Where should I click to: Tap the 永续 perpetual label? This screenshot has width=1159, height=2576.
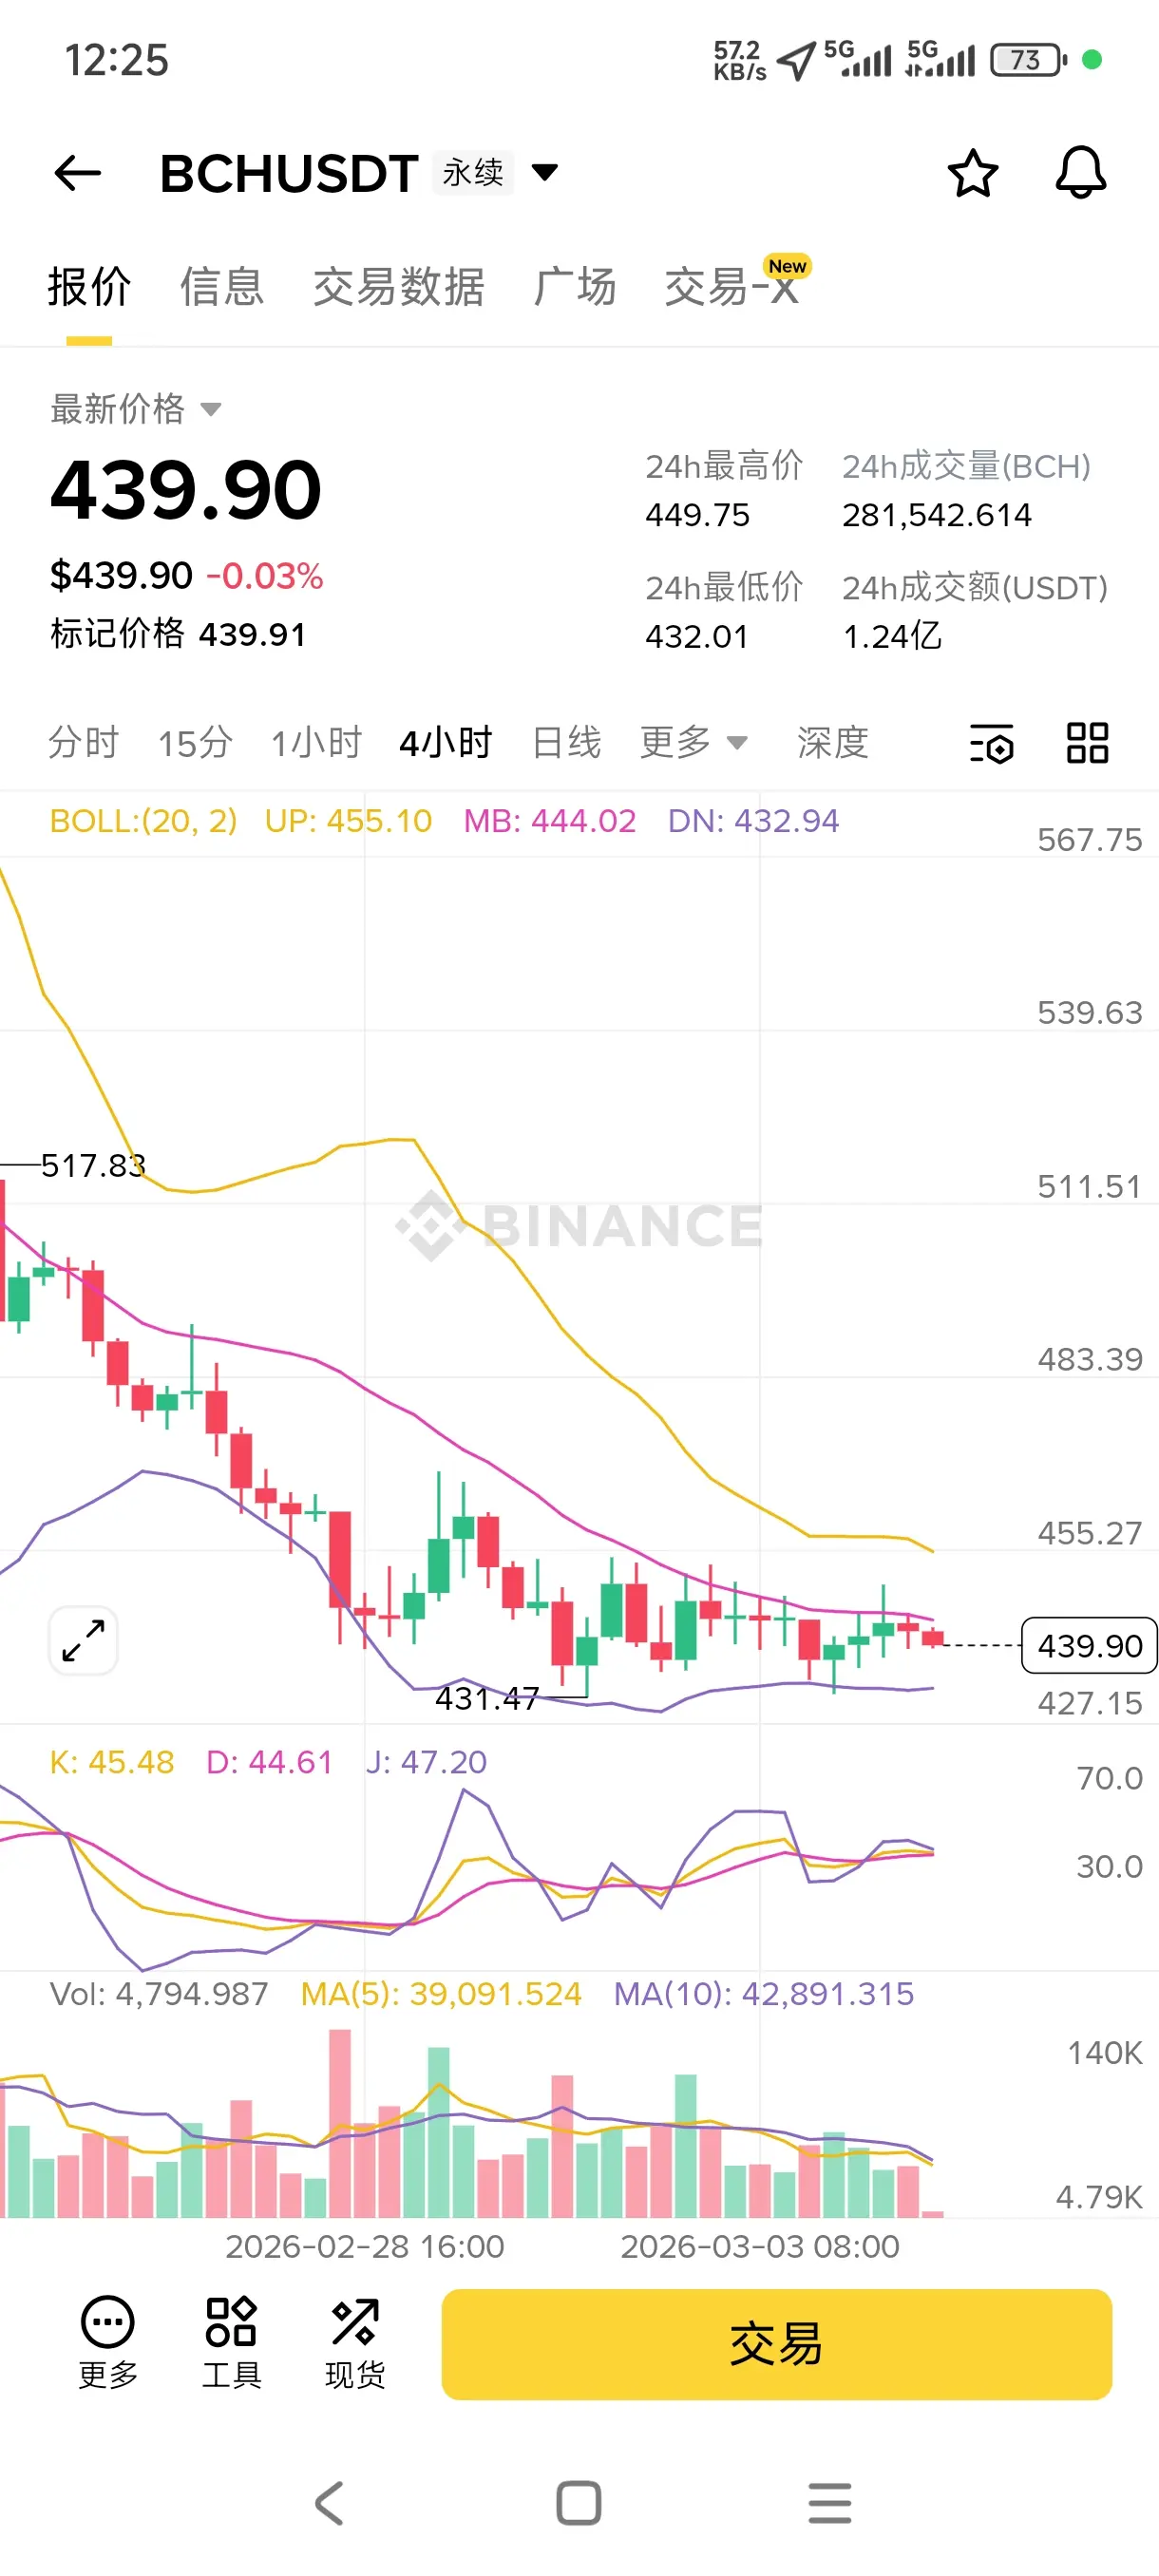[473, 172]
